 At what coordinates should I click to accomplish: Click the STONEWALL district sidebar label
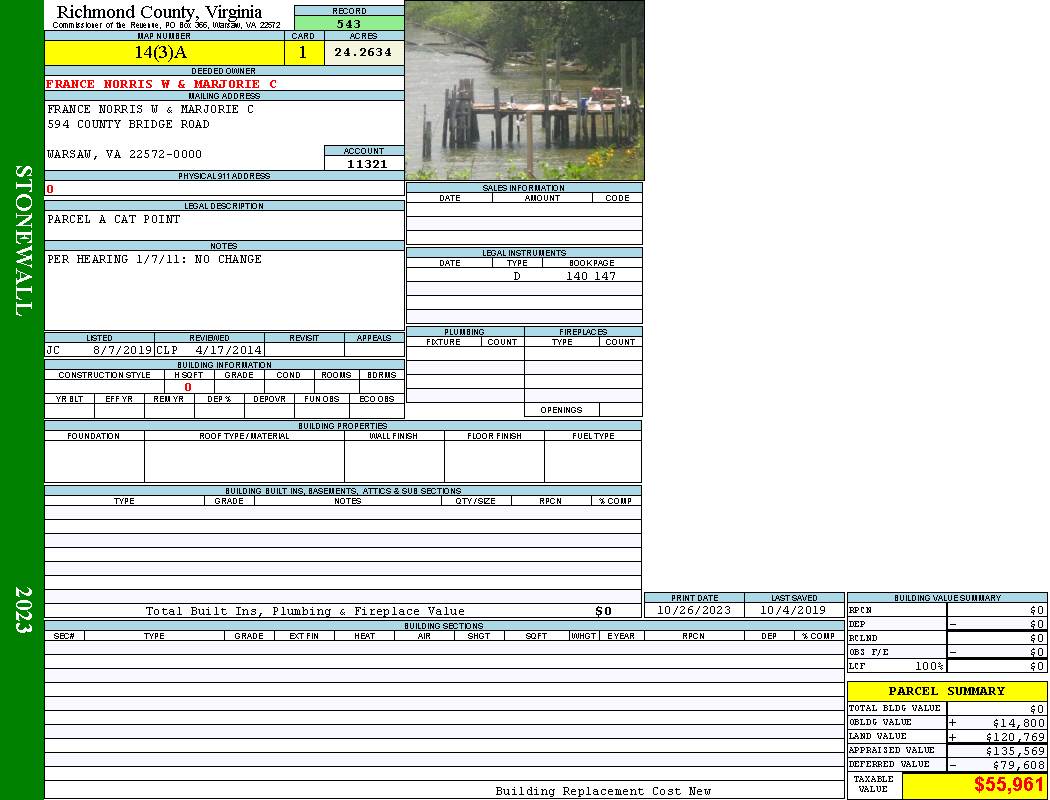[22, 241]
